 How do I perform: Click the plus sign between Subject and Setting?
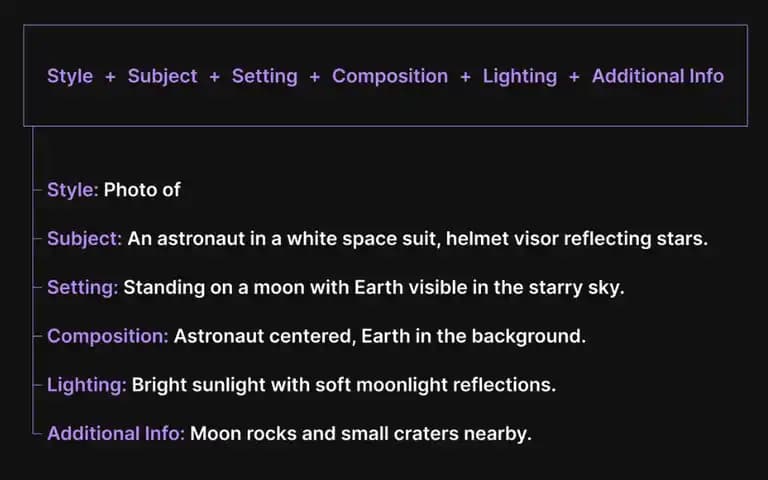215,77
